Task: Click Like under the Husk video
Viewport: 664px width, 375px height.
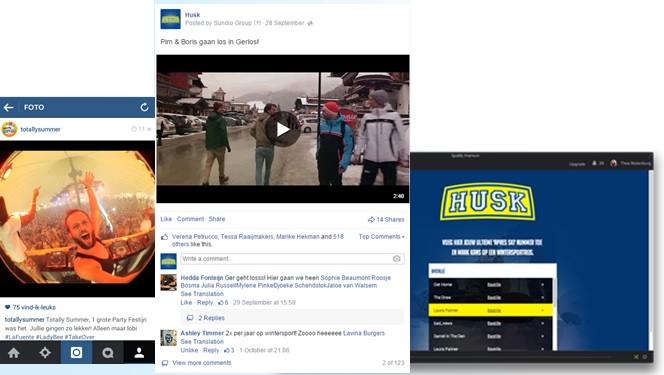Action: point(166,219)
